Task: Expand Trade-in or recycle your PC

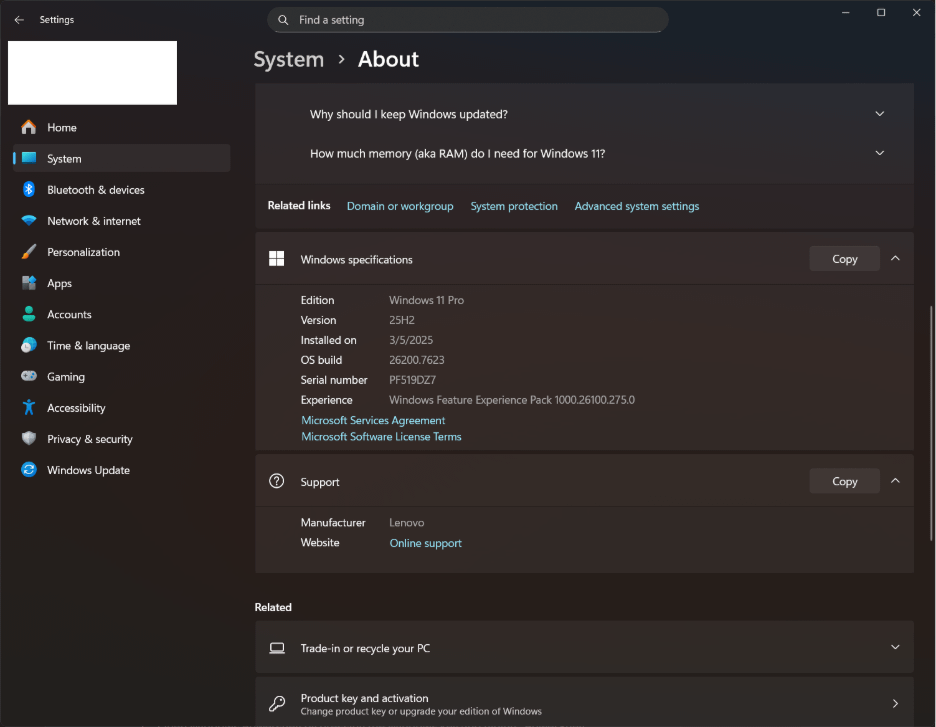Action: point(895,648)
